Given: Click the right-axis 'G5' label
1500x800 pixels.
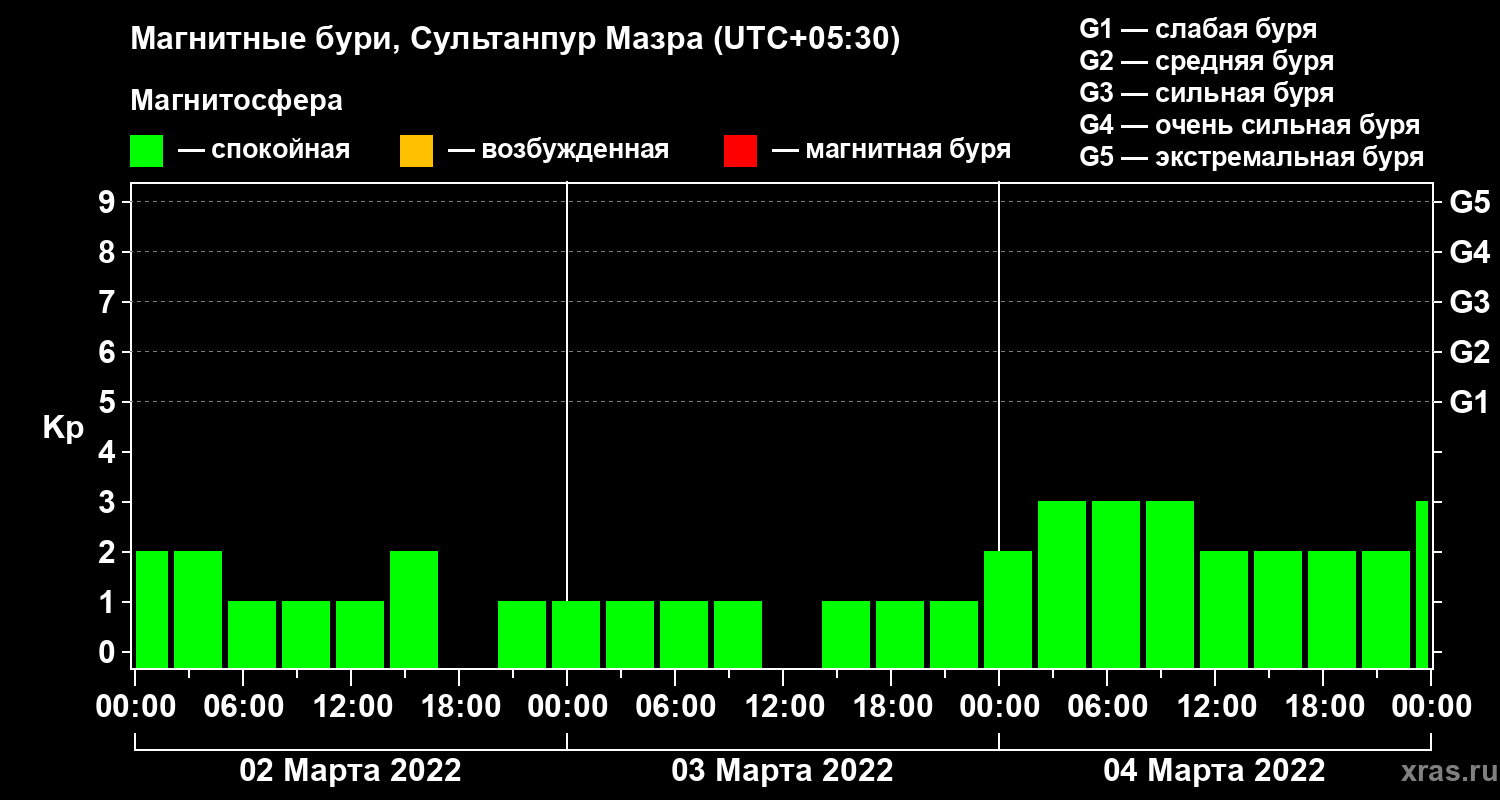Looking at the screenshot, I should pyautogui.click(x=1469, y=203).
